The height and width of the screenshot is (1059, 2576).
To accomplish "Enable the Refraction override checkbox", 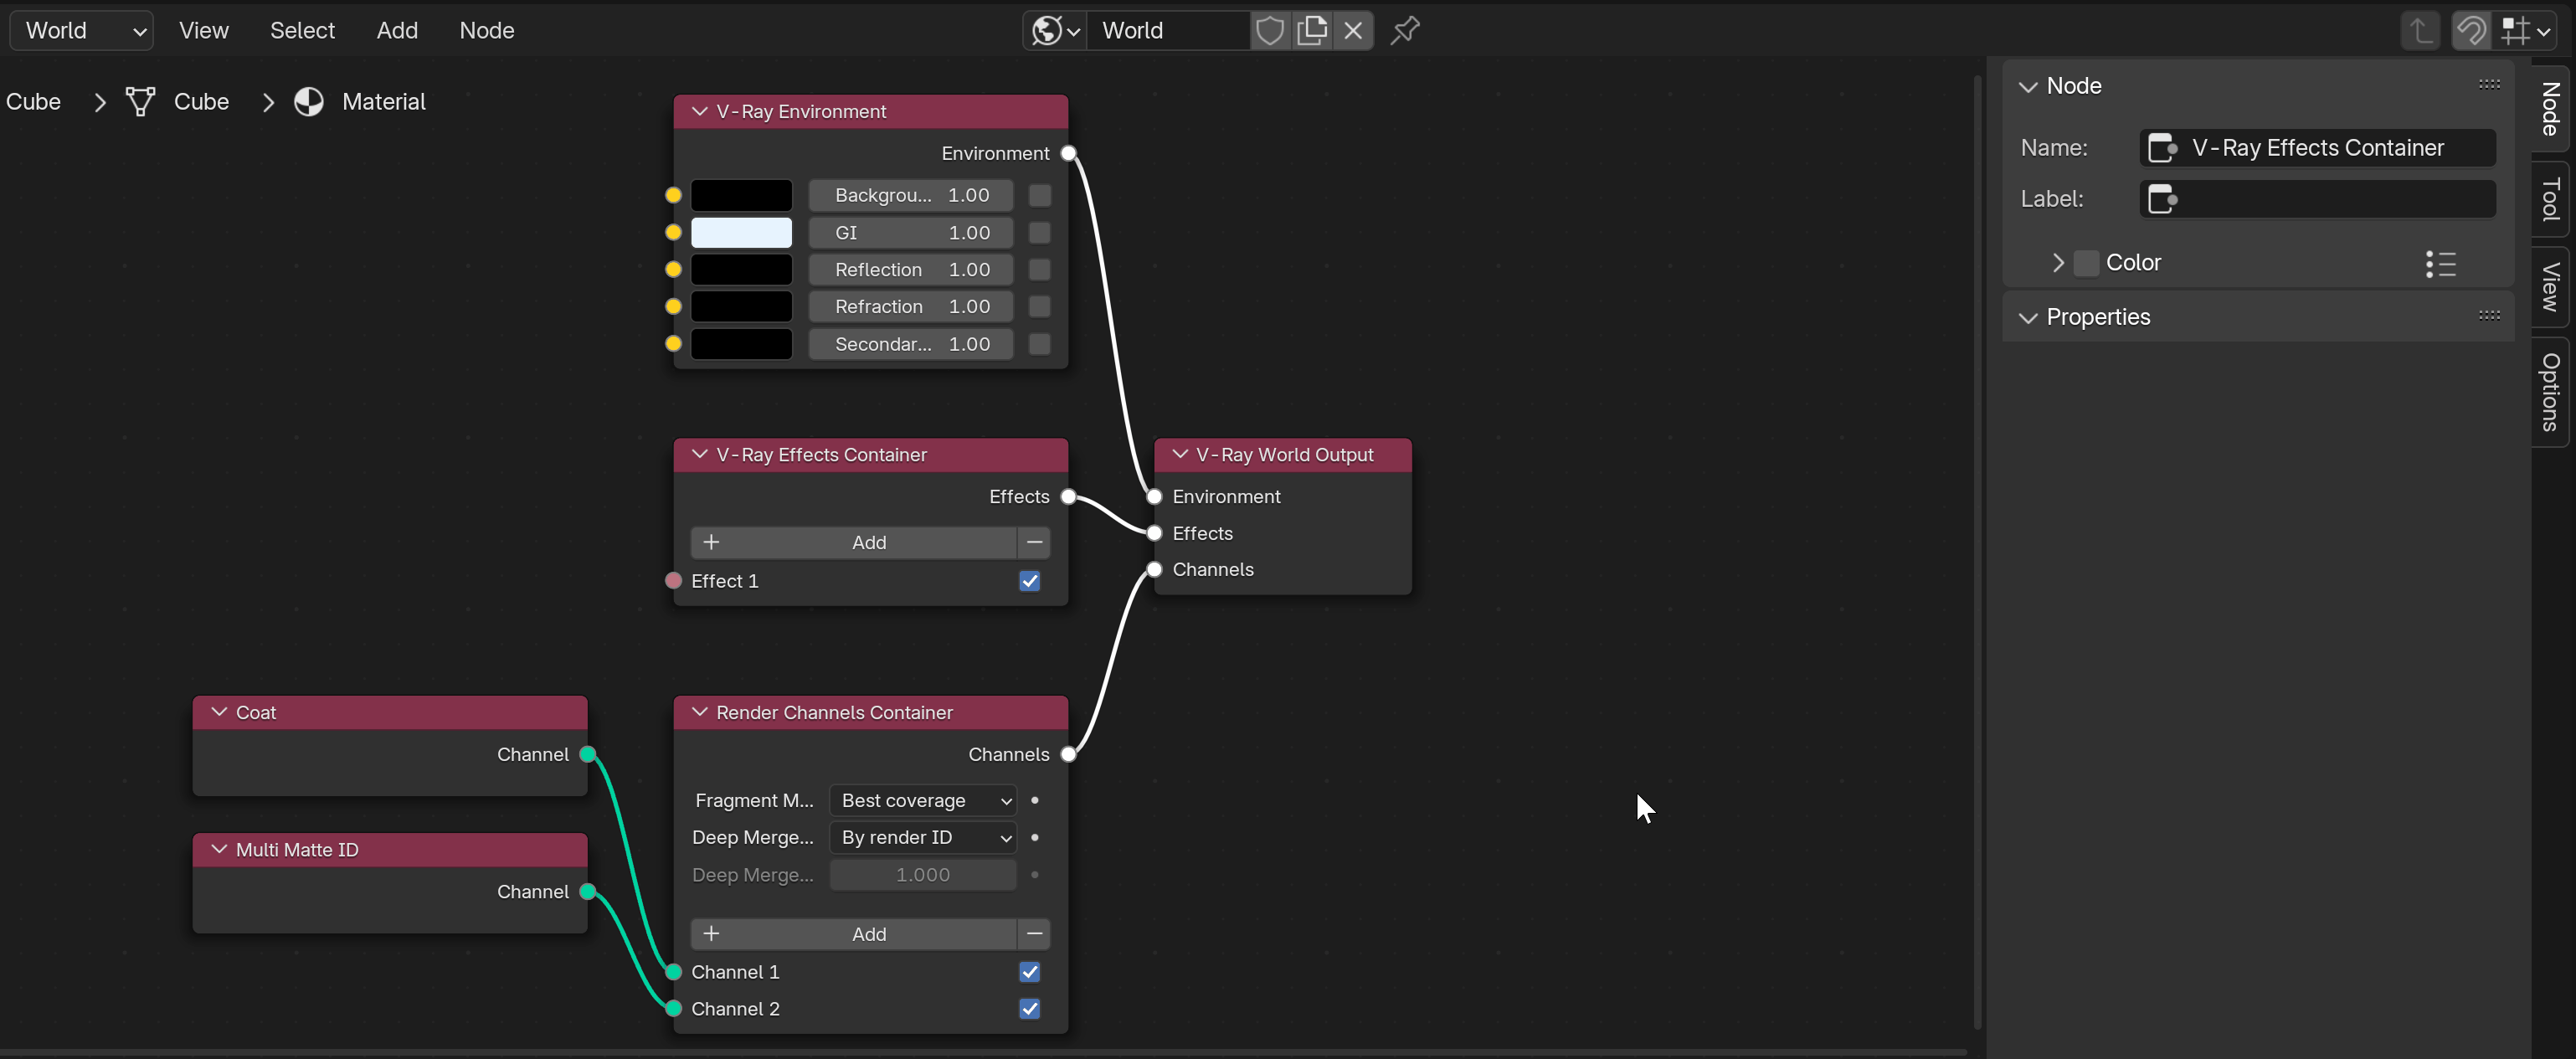I will click(x=1039, y=307).
